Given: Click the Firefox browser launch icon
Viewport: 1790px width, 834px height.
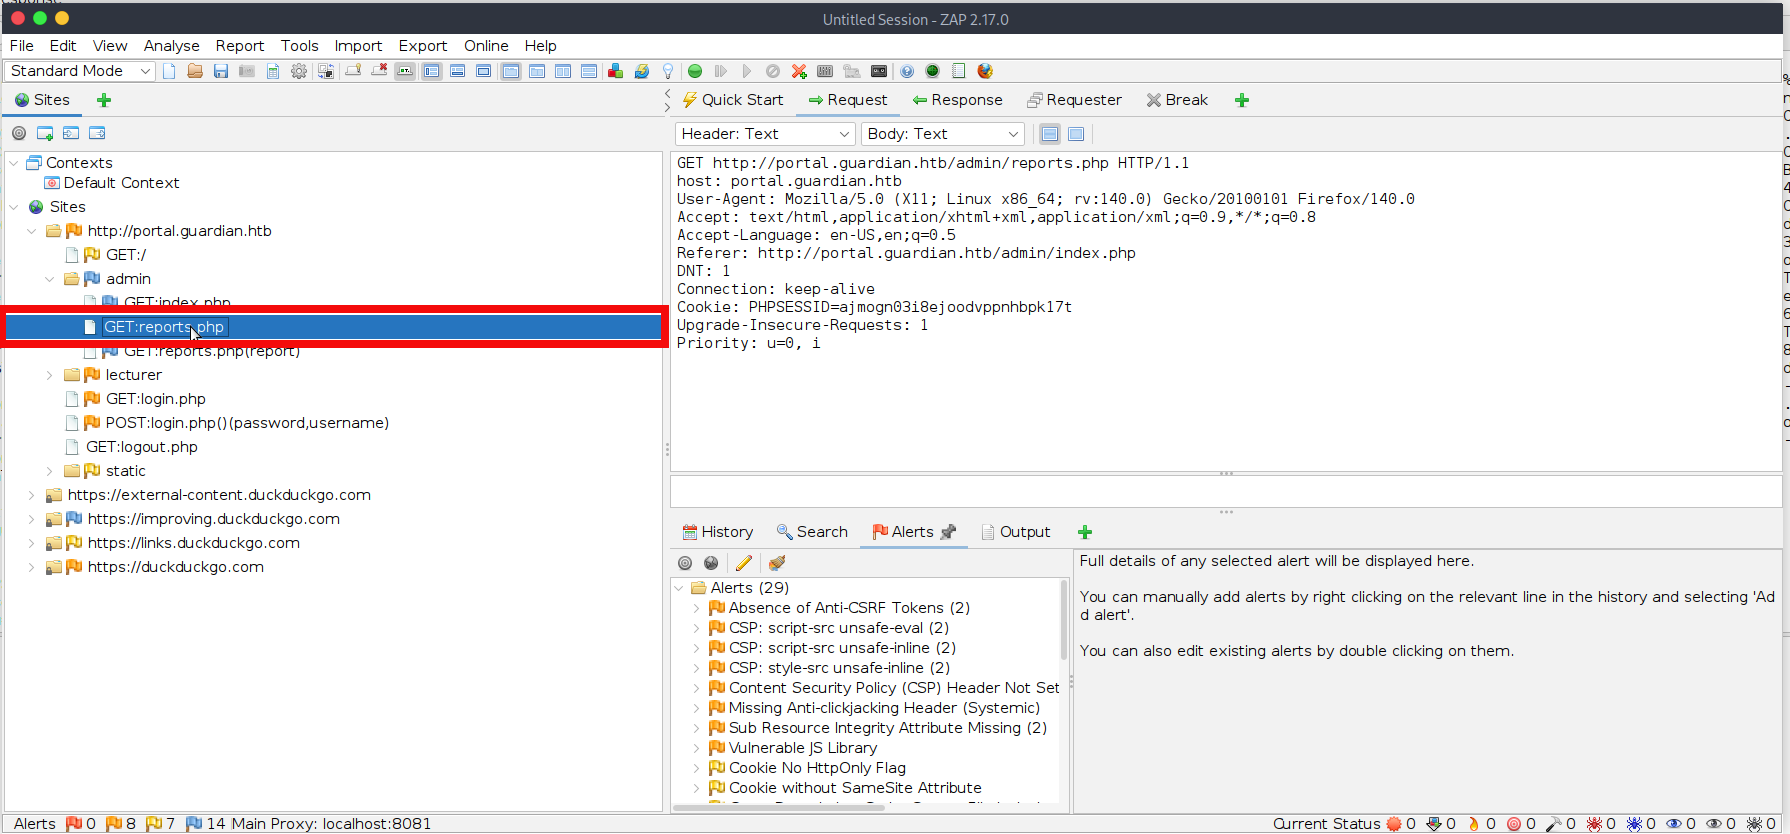Looking at the screenshot, I should (985, 71).
